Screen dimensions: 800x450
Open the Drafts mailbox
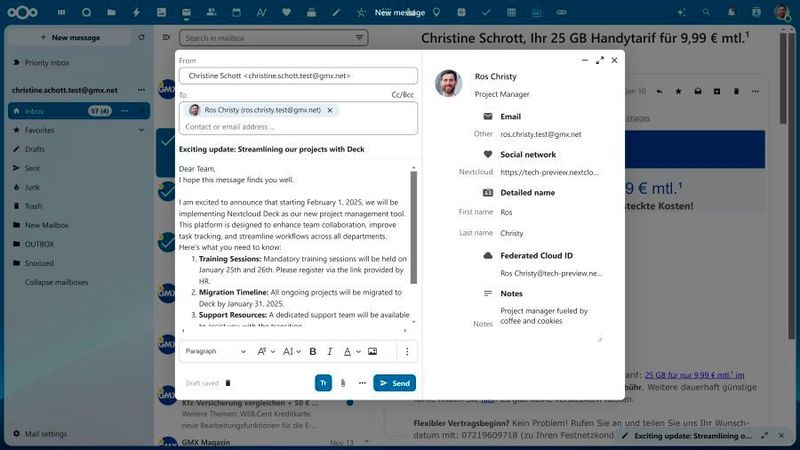click(35, 149)
